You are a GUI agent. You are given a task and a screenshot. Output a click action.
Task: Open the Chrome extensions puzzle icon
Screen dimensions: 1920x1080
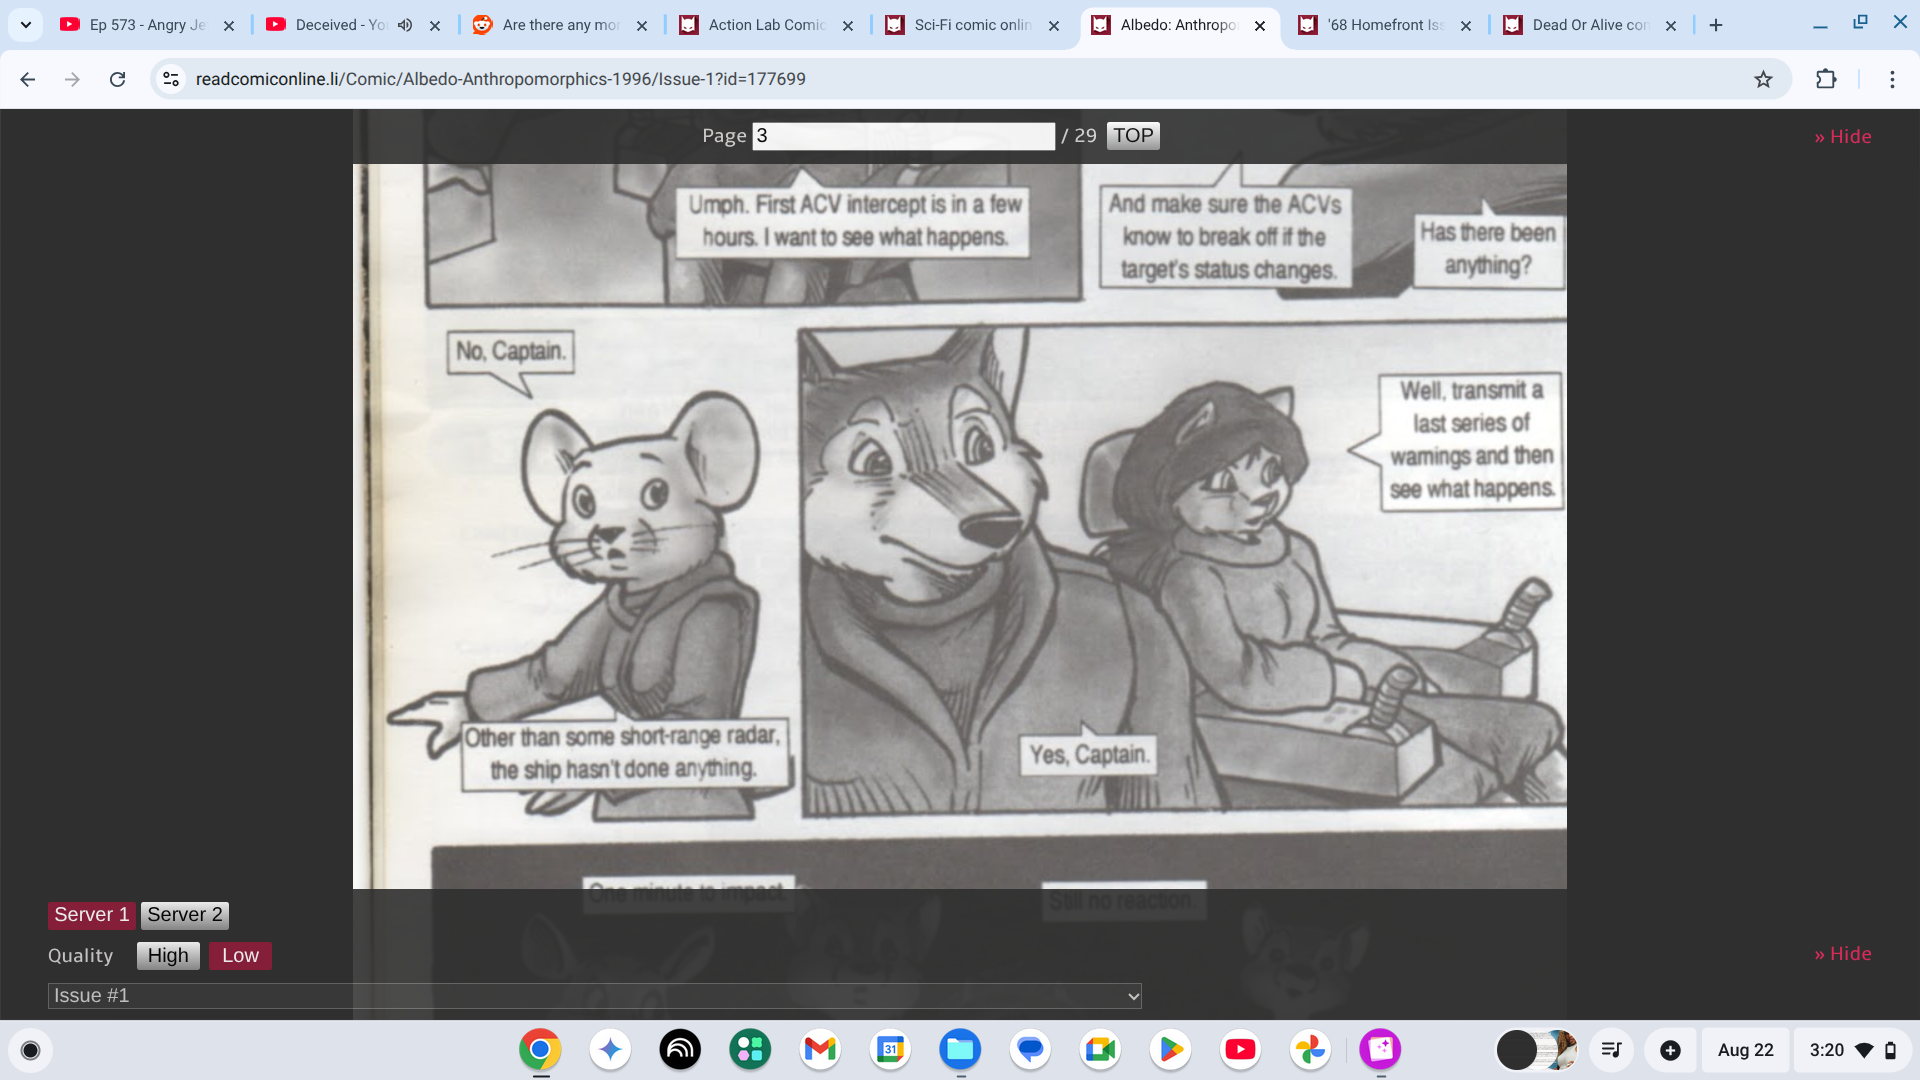click(1826, 79)
